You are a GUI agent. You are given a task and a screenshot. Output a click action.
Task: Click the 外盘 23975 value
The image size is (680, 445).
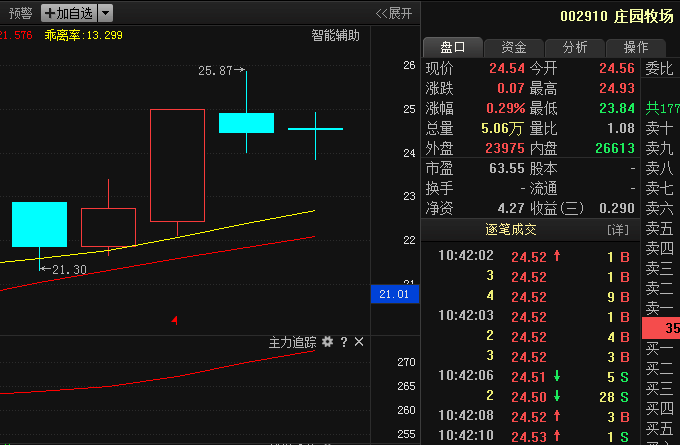point(505,148)
